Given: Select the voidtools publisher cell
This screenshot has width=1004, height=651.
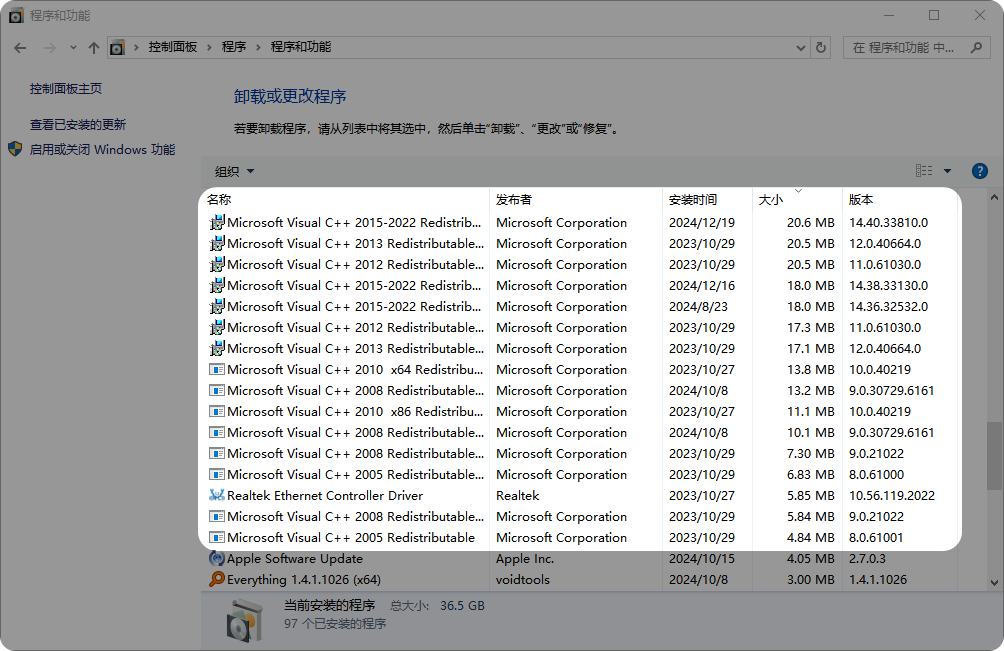Looking at the screenshot, I should click(522, 580).
